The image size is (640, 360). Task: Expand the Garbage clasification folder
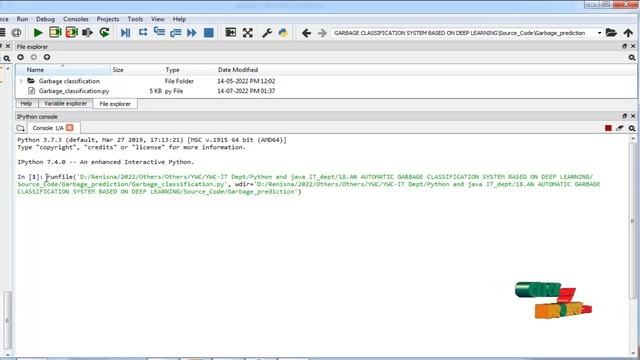coord(21,81)
